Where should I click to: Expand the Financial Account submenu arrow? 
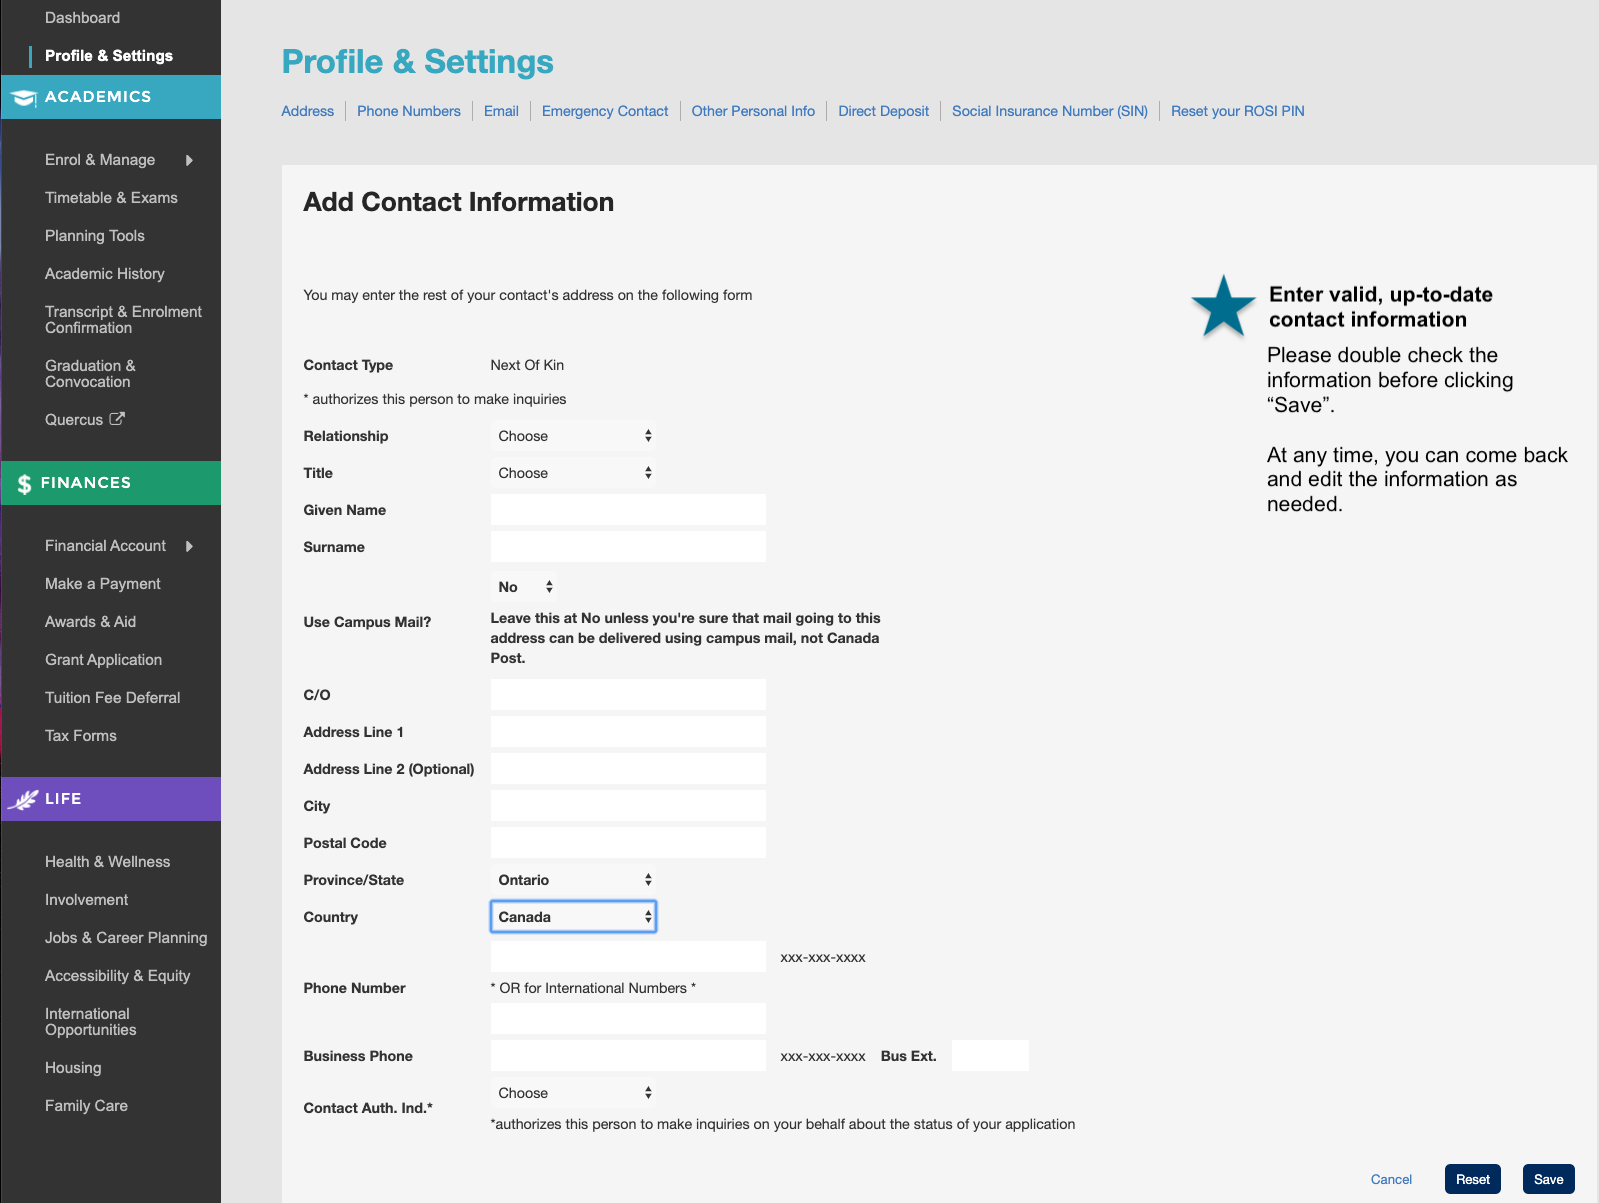(x=189, y=546)
